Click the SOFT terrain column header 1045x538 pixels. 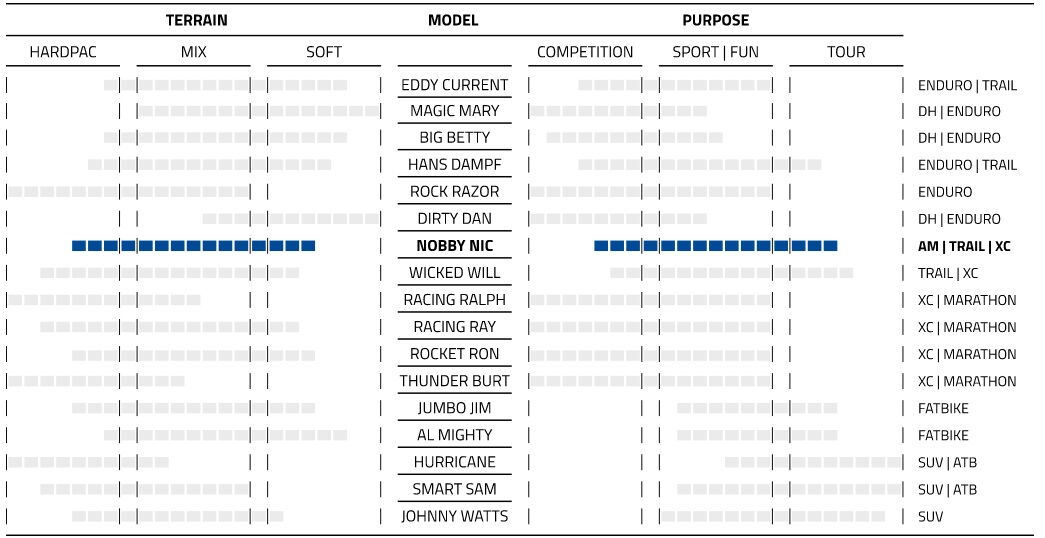tap(324, 52)
